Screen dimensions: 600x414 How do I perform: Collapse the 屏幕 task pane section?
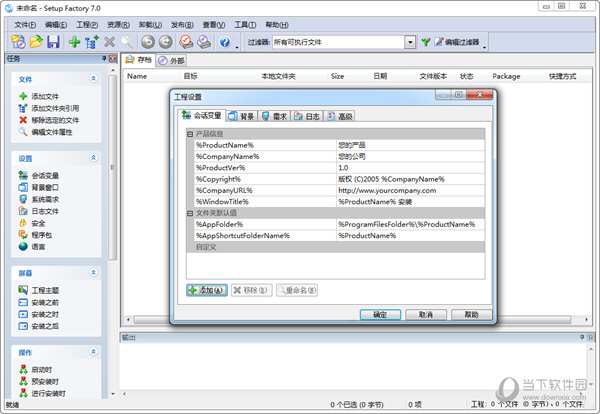pyautogui.click(x=93, y=272)
